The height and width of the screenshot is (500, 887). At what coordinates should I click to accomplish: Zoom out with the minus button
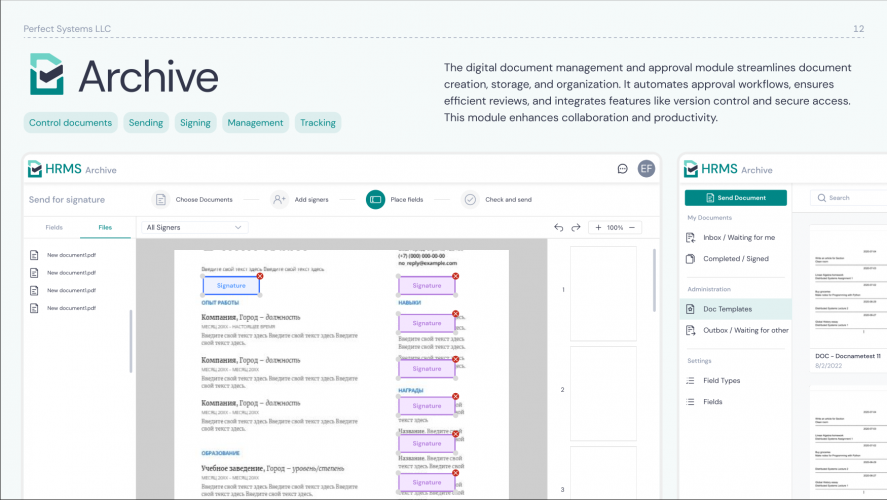tap(632, 227)
